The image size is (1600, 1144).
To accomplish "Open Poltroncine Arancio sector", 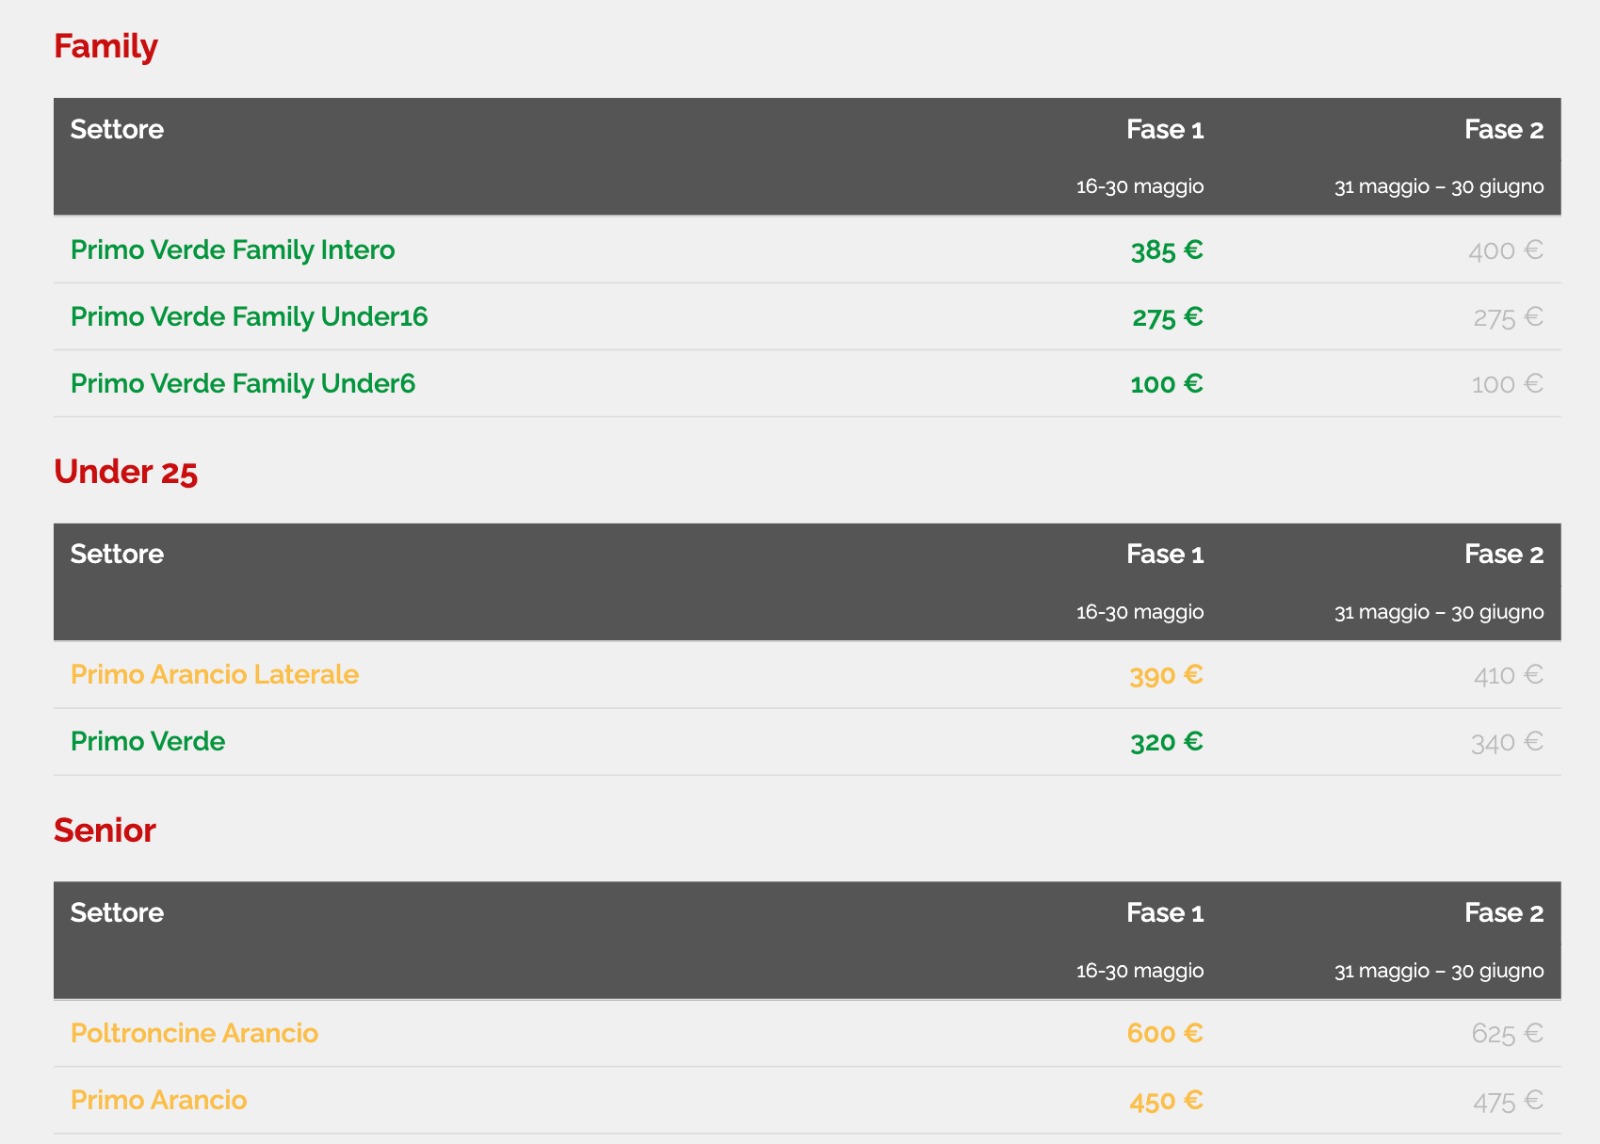I will click(194, 1033).
